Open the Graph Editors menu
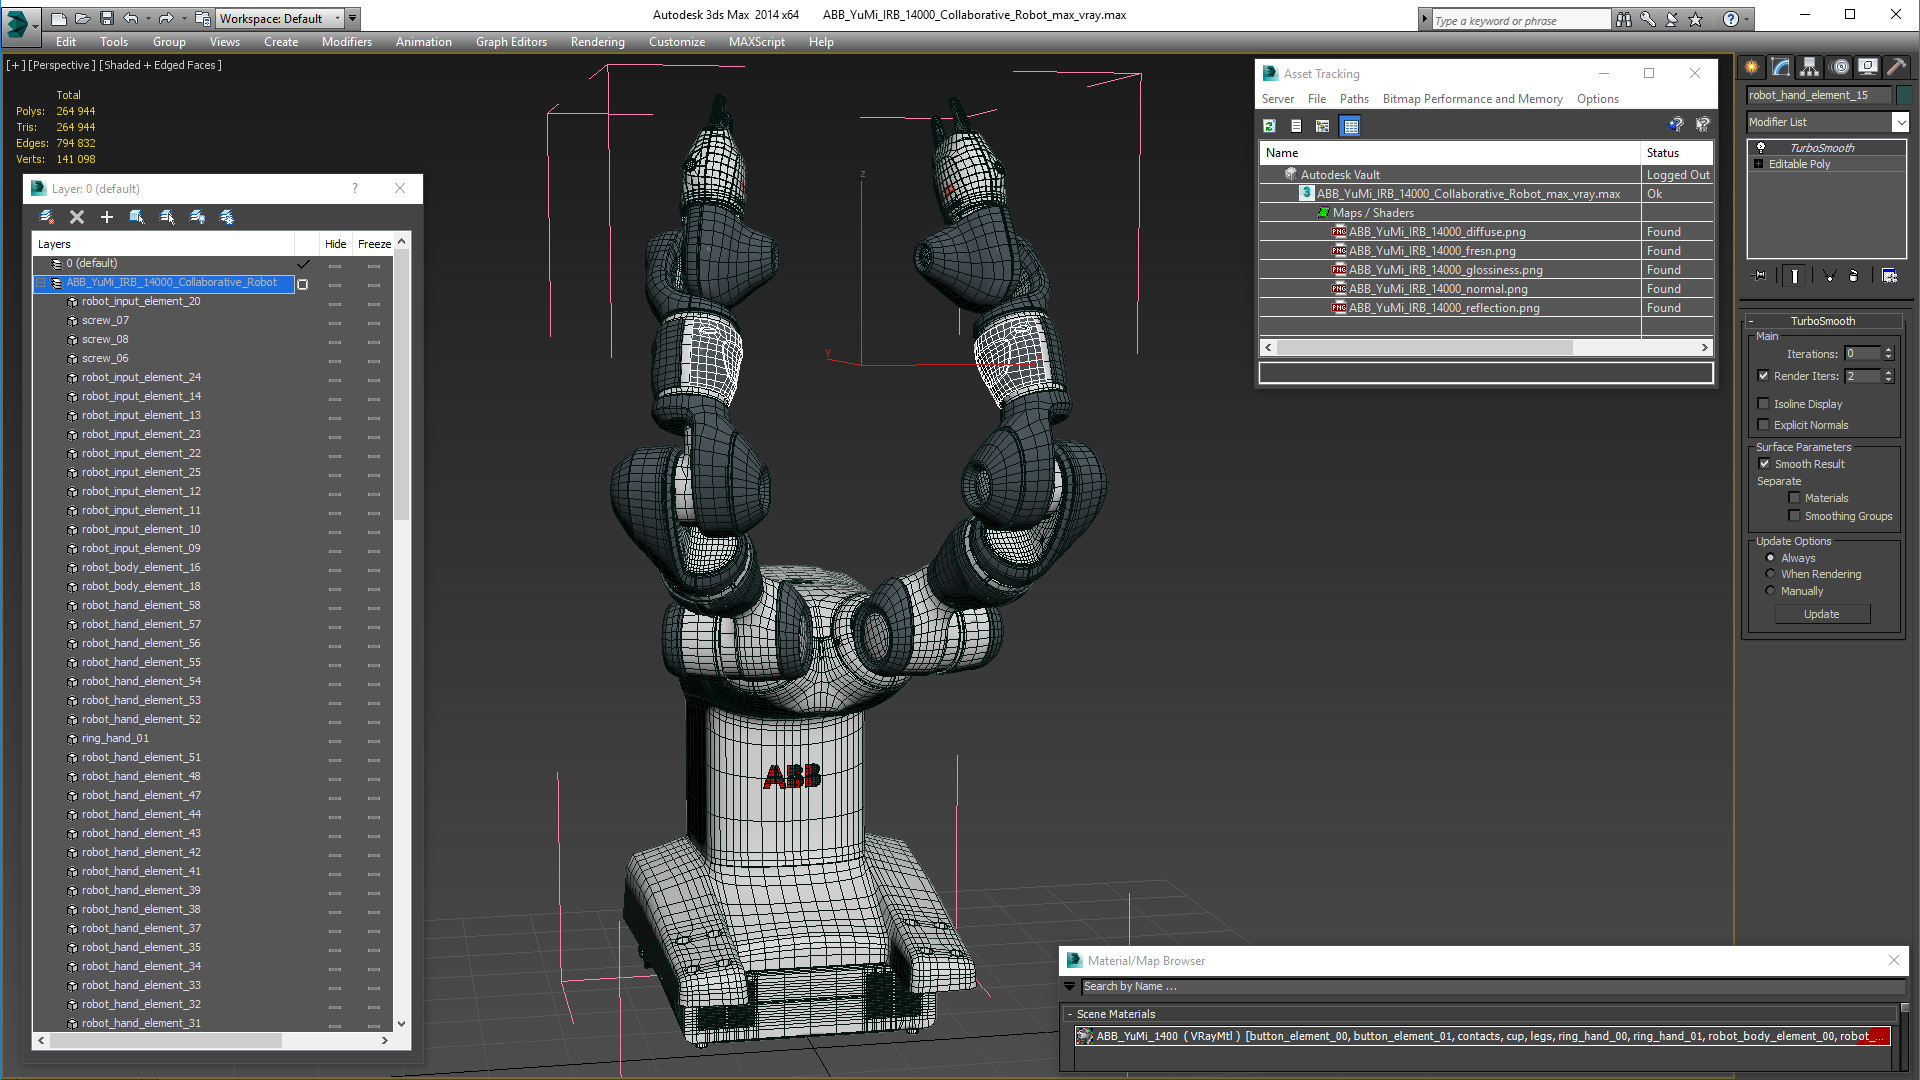Viewport: 1920px width, 1080px height. pos(511,42)
